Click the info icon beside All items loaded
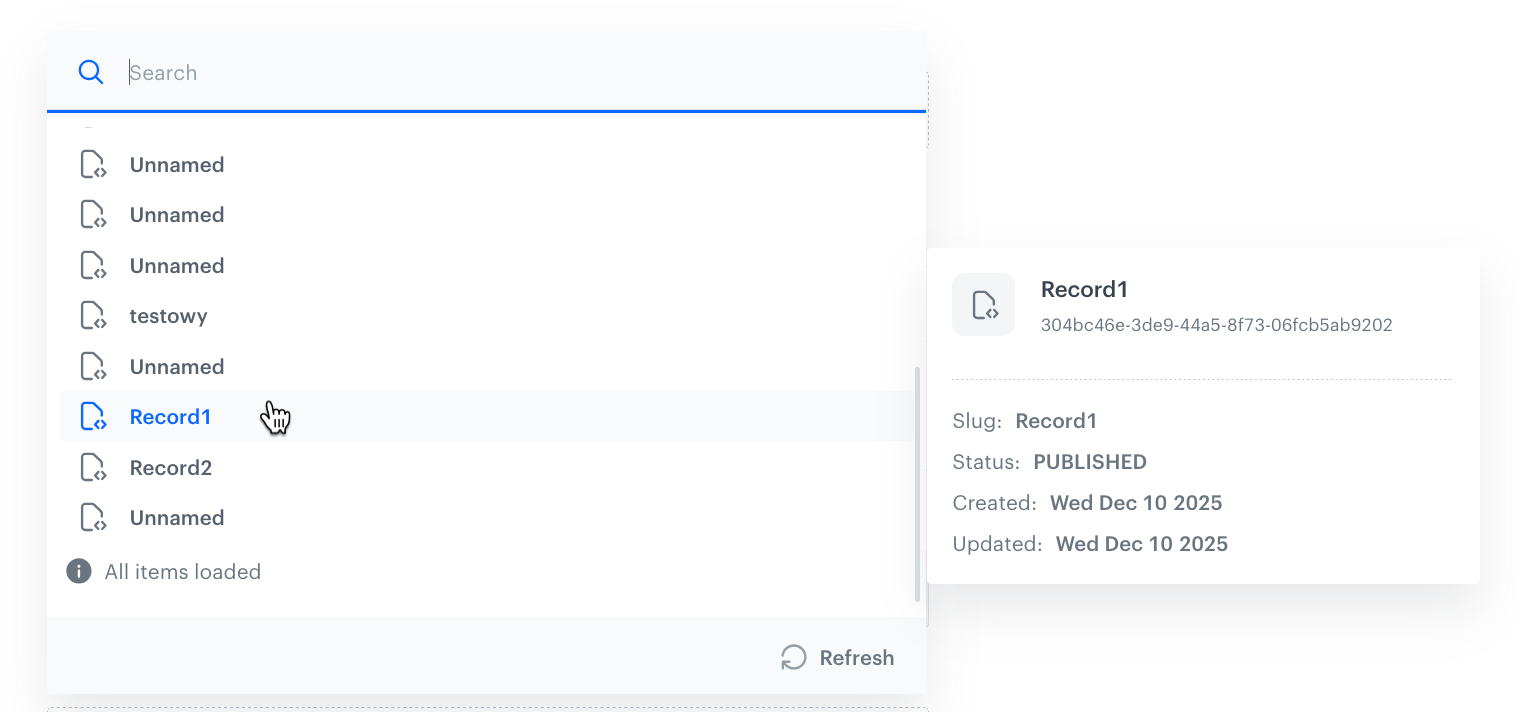The height and width of the screenshot is (712, 1520). [x=78, y=570]
